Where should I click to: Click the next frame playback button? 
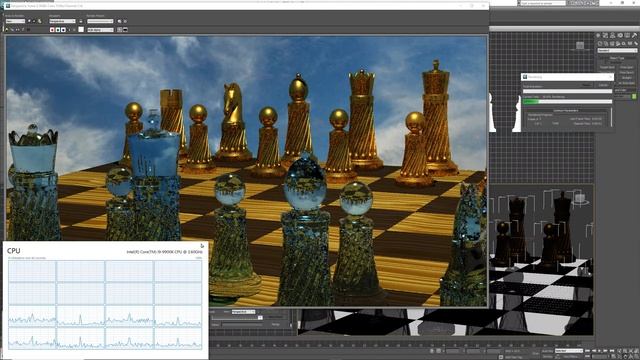click(x=605, y=351)
